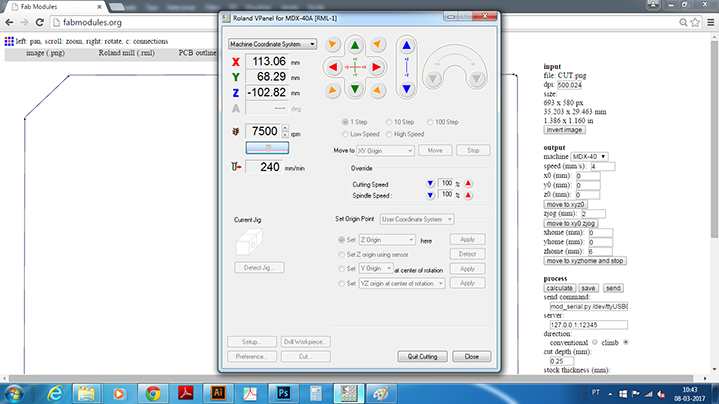Lower Z axis with blue down arrow
The height and width of the screenshot is (404, 719).
(406, 89)
